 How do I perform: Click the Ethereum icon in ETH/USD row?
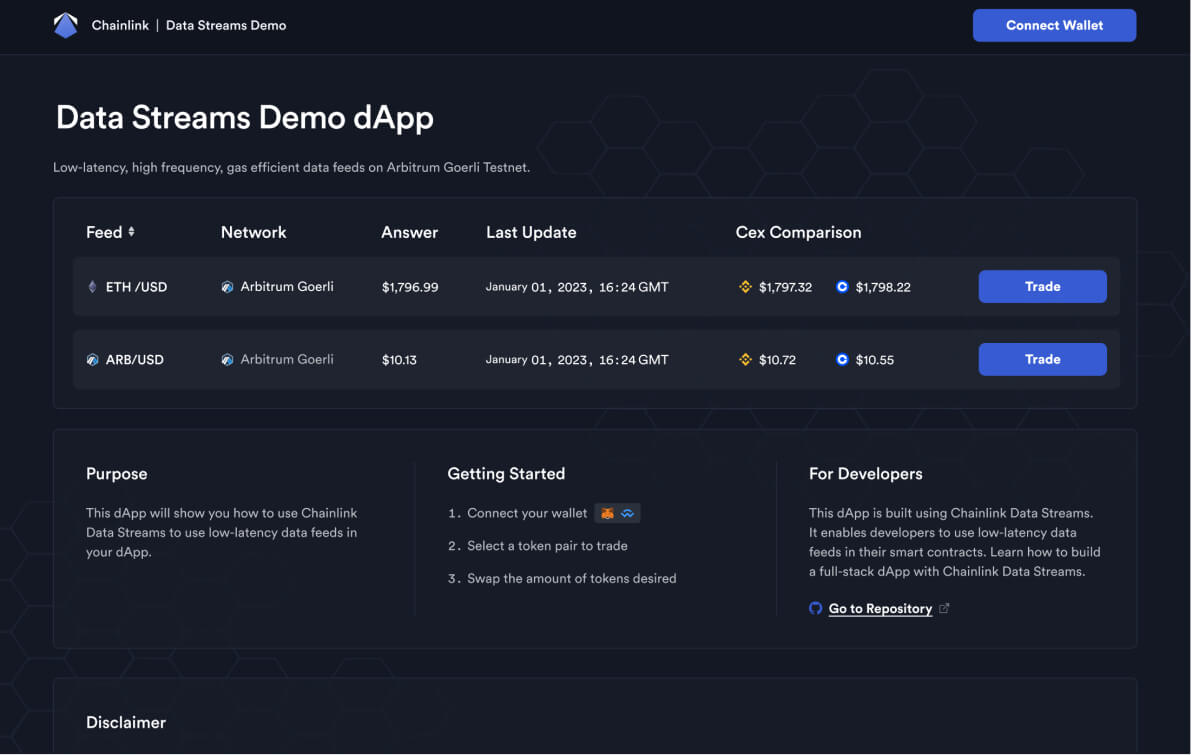point(93,287)
